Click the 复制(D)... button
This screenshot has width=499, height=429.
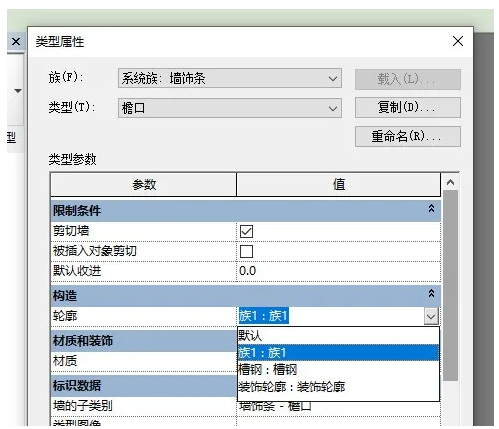[x=408, y=107]
